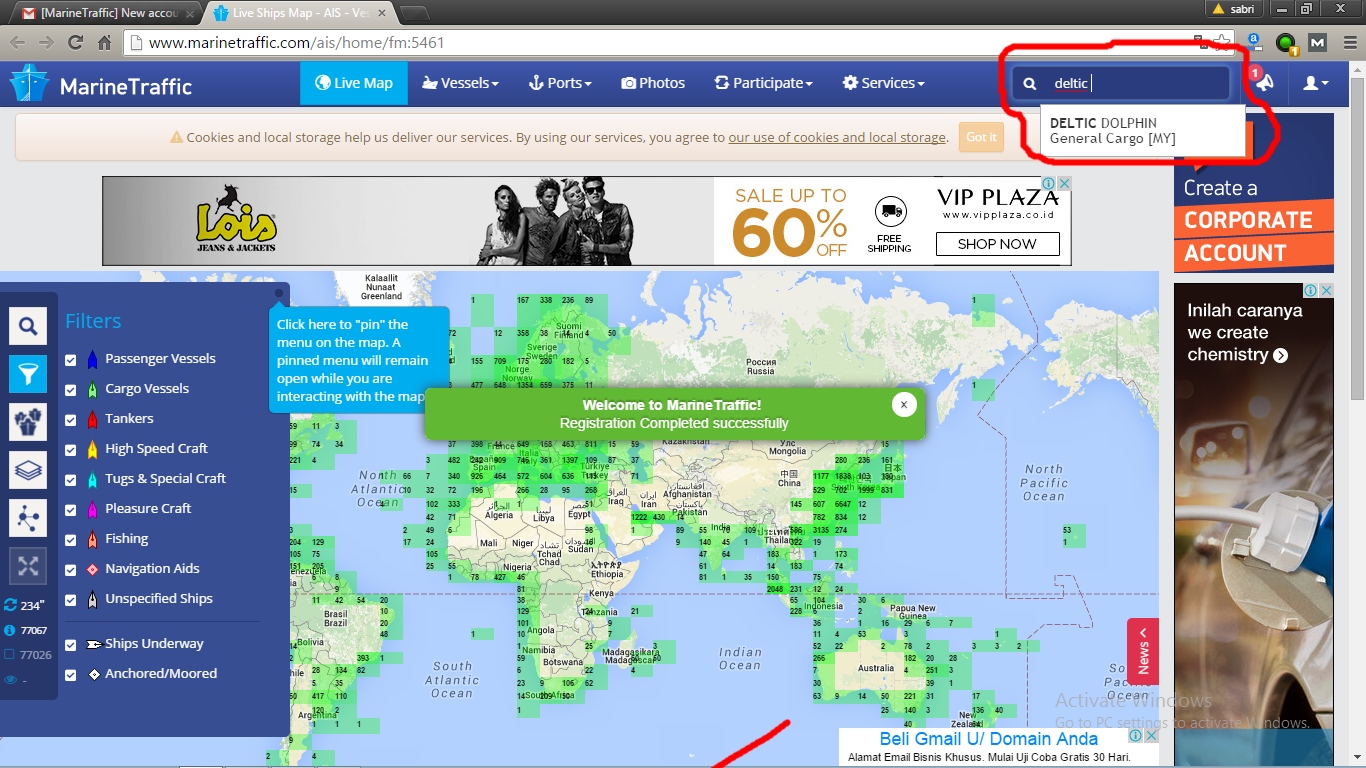Click the browser home button
This screenshot has width=1366, height=768.
[104, 43]
